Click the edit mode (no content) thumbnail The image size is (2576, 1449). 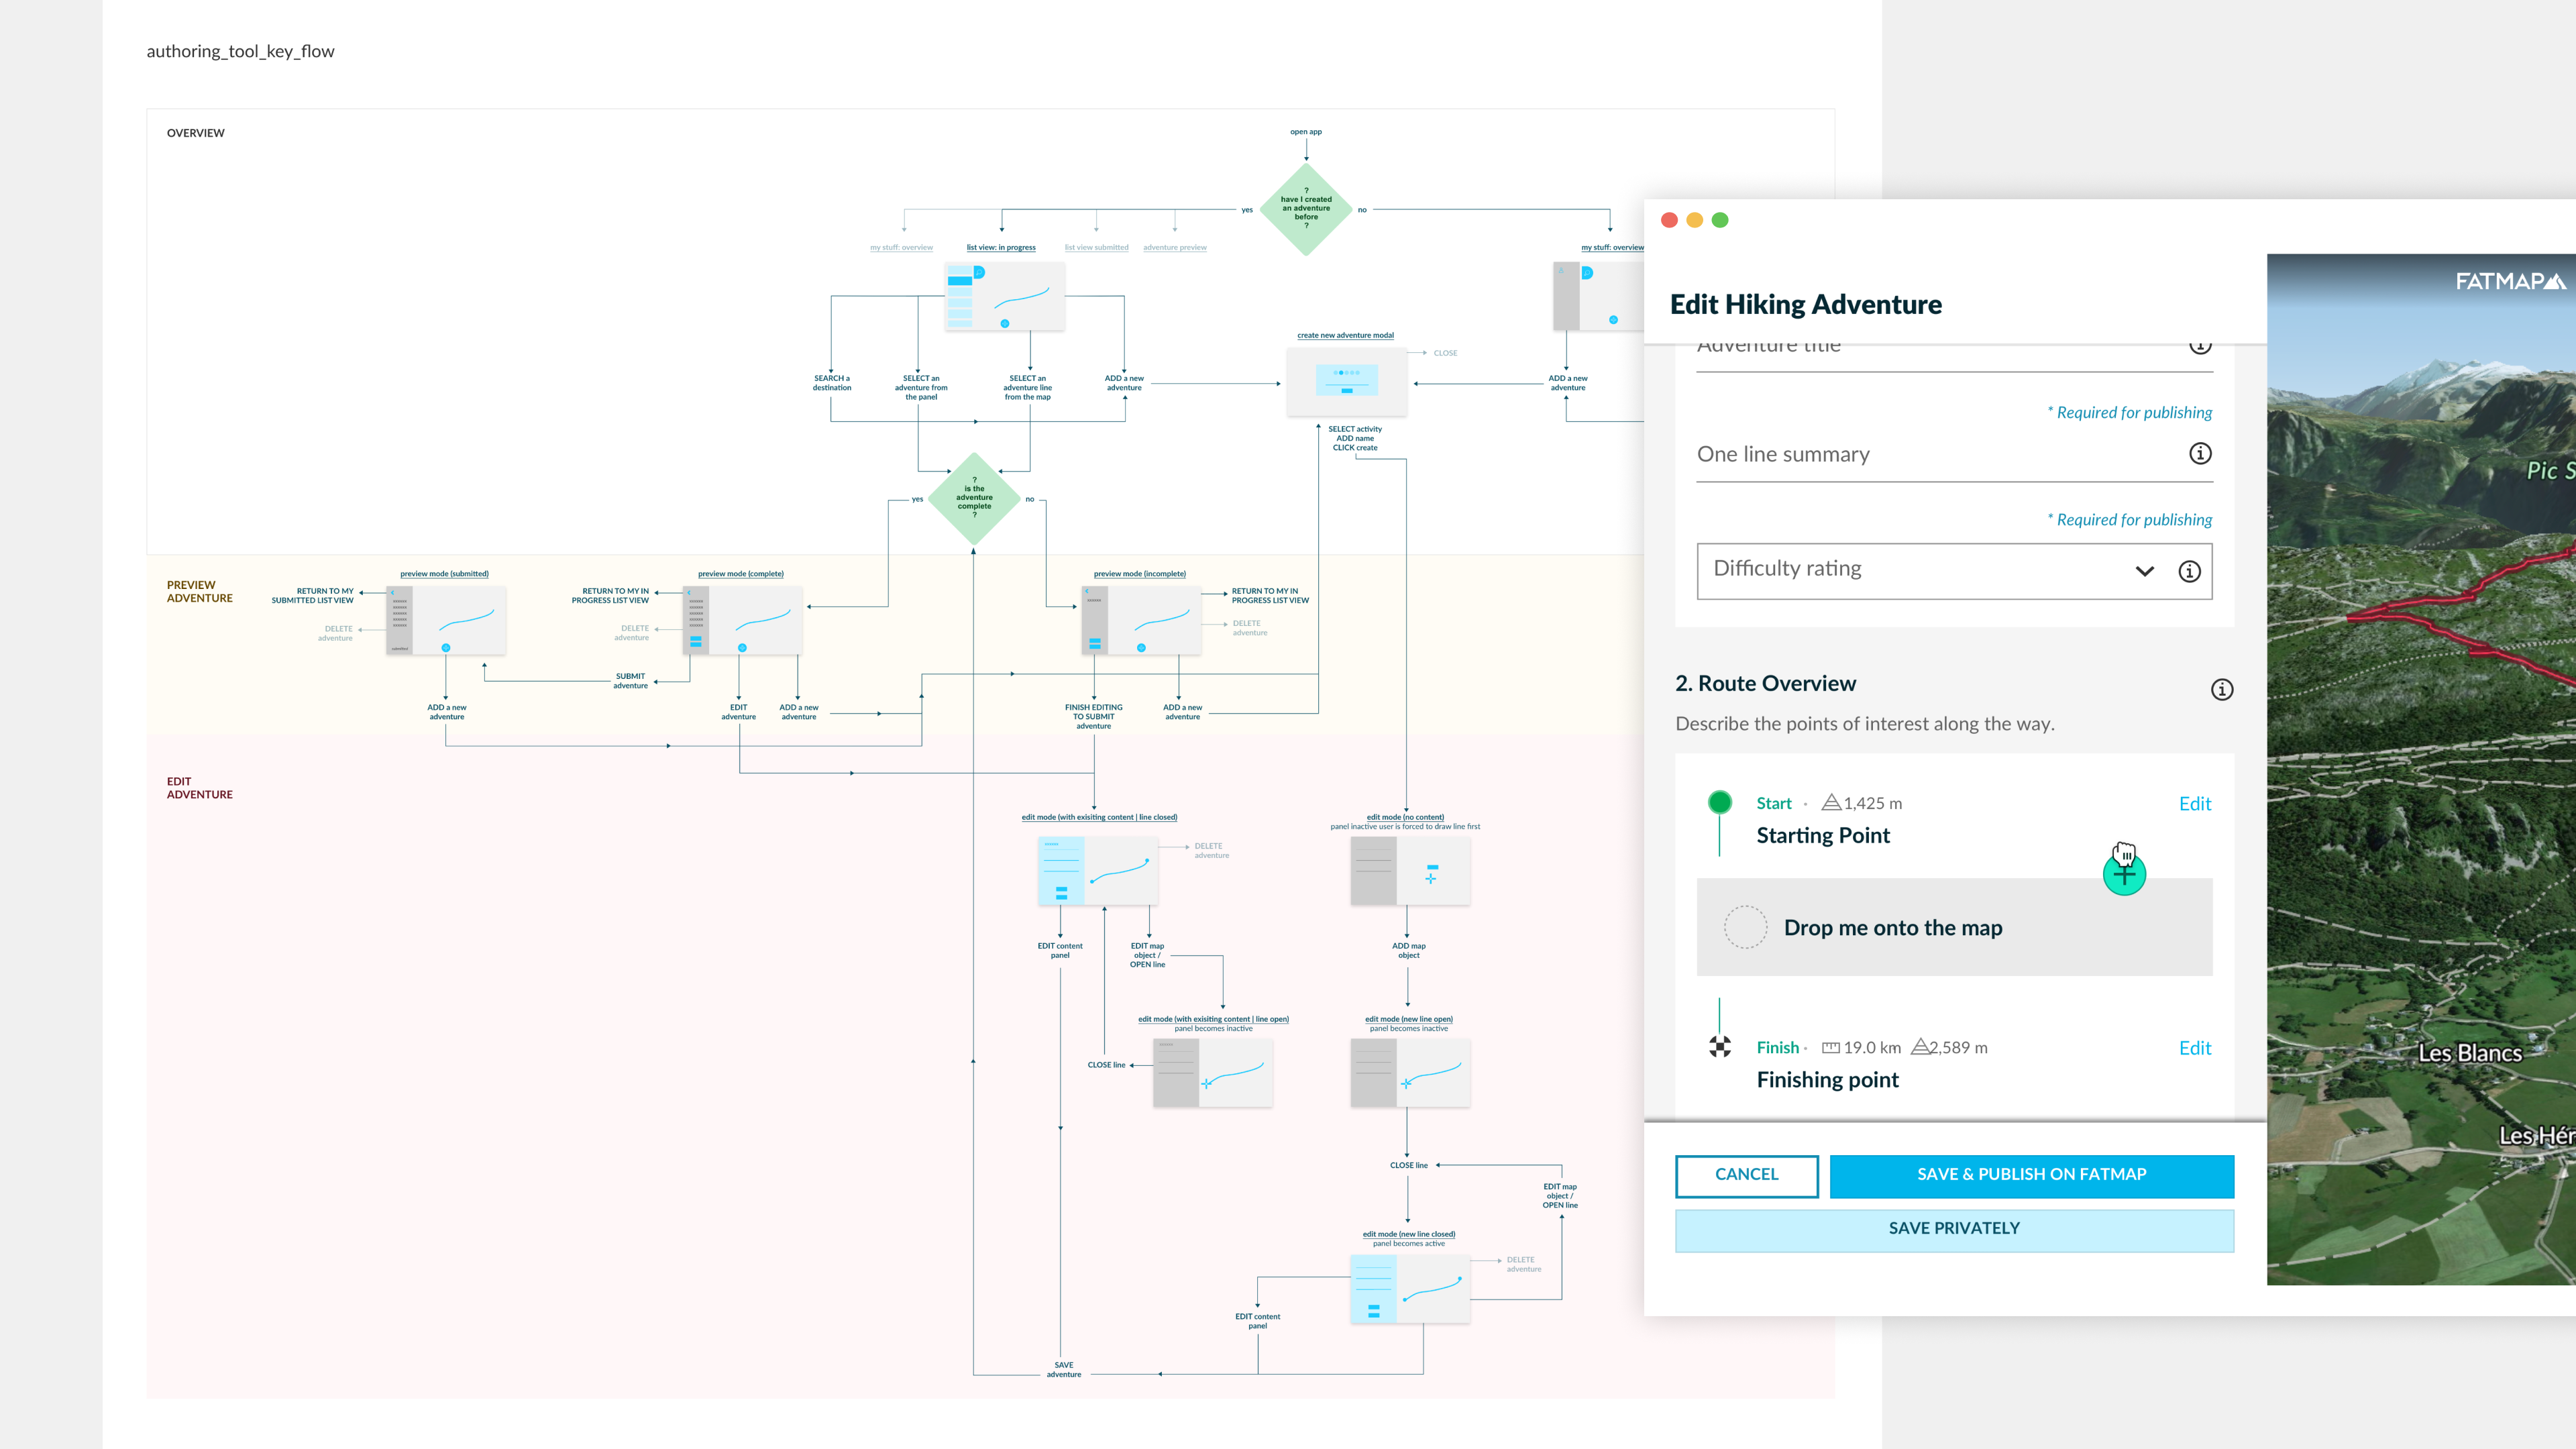(x=1410, y=871)
